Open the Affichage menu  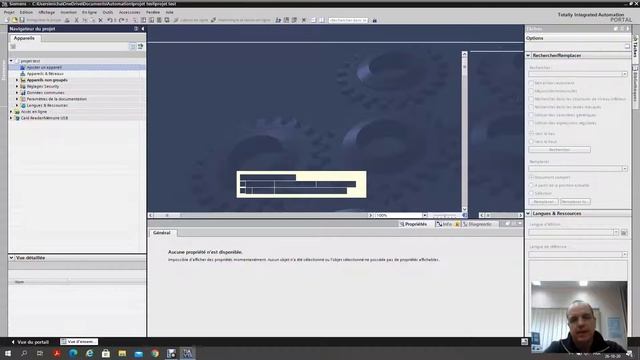pos(47,12)
